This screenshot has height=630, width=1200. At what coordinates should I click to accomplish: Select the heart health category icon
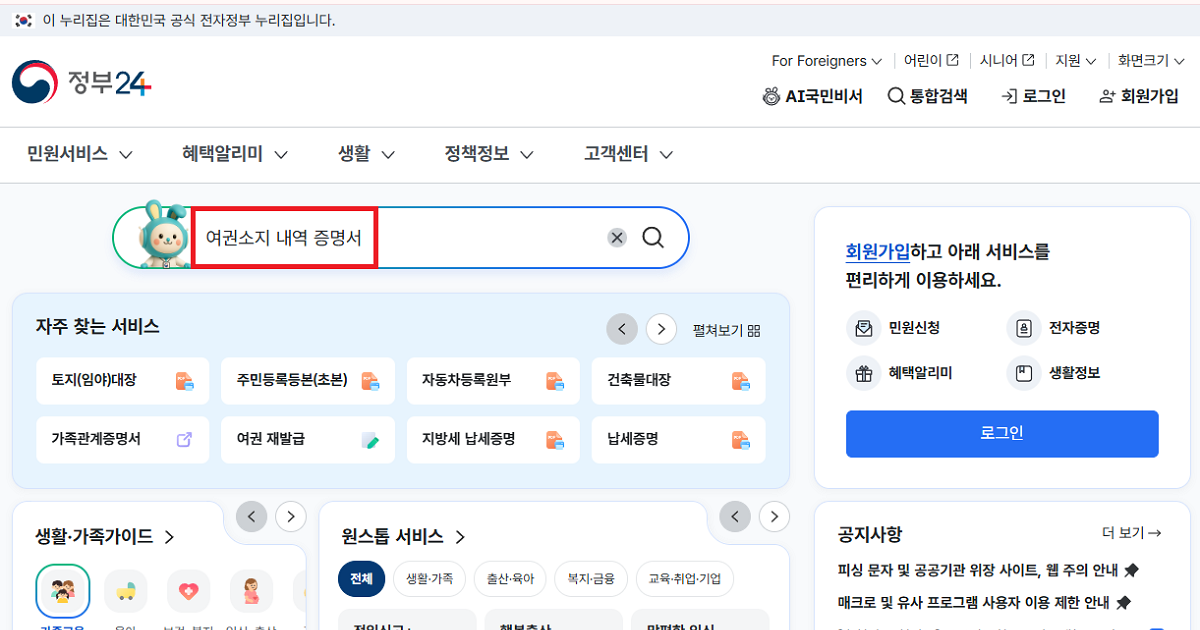(x=188, y=592)
